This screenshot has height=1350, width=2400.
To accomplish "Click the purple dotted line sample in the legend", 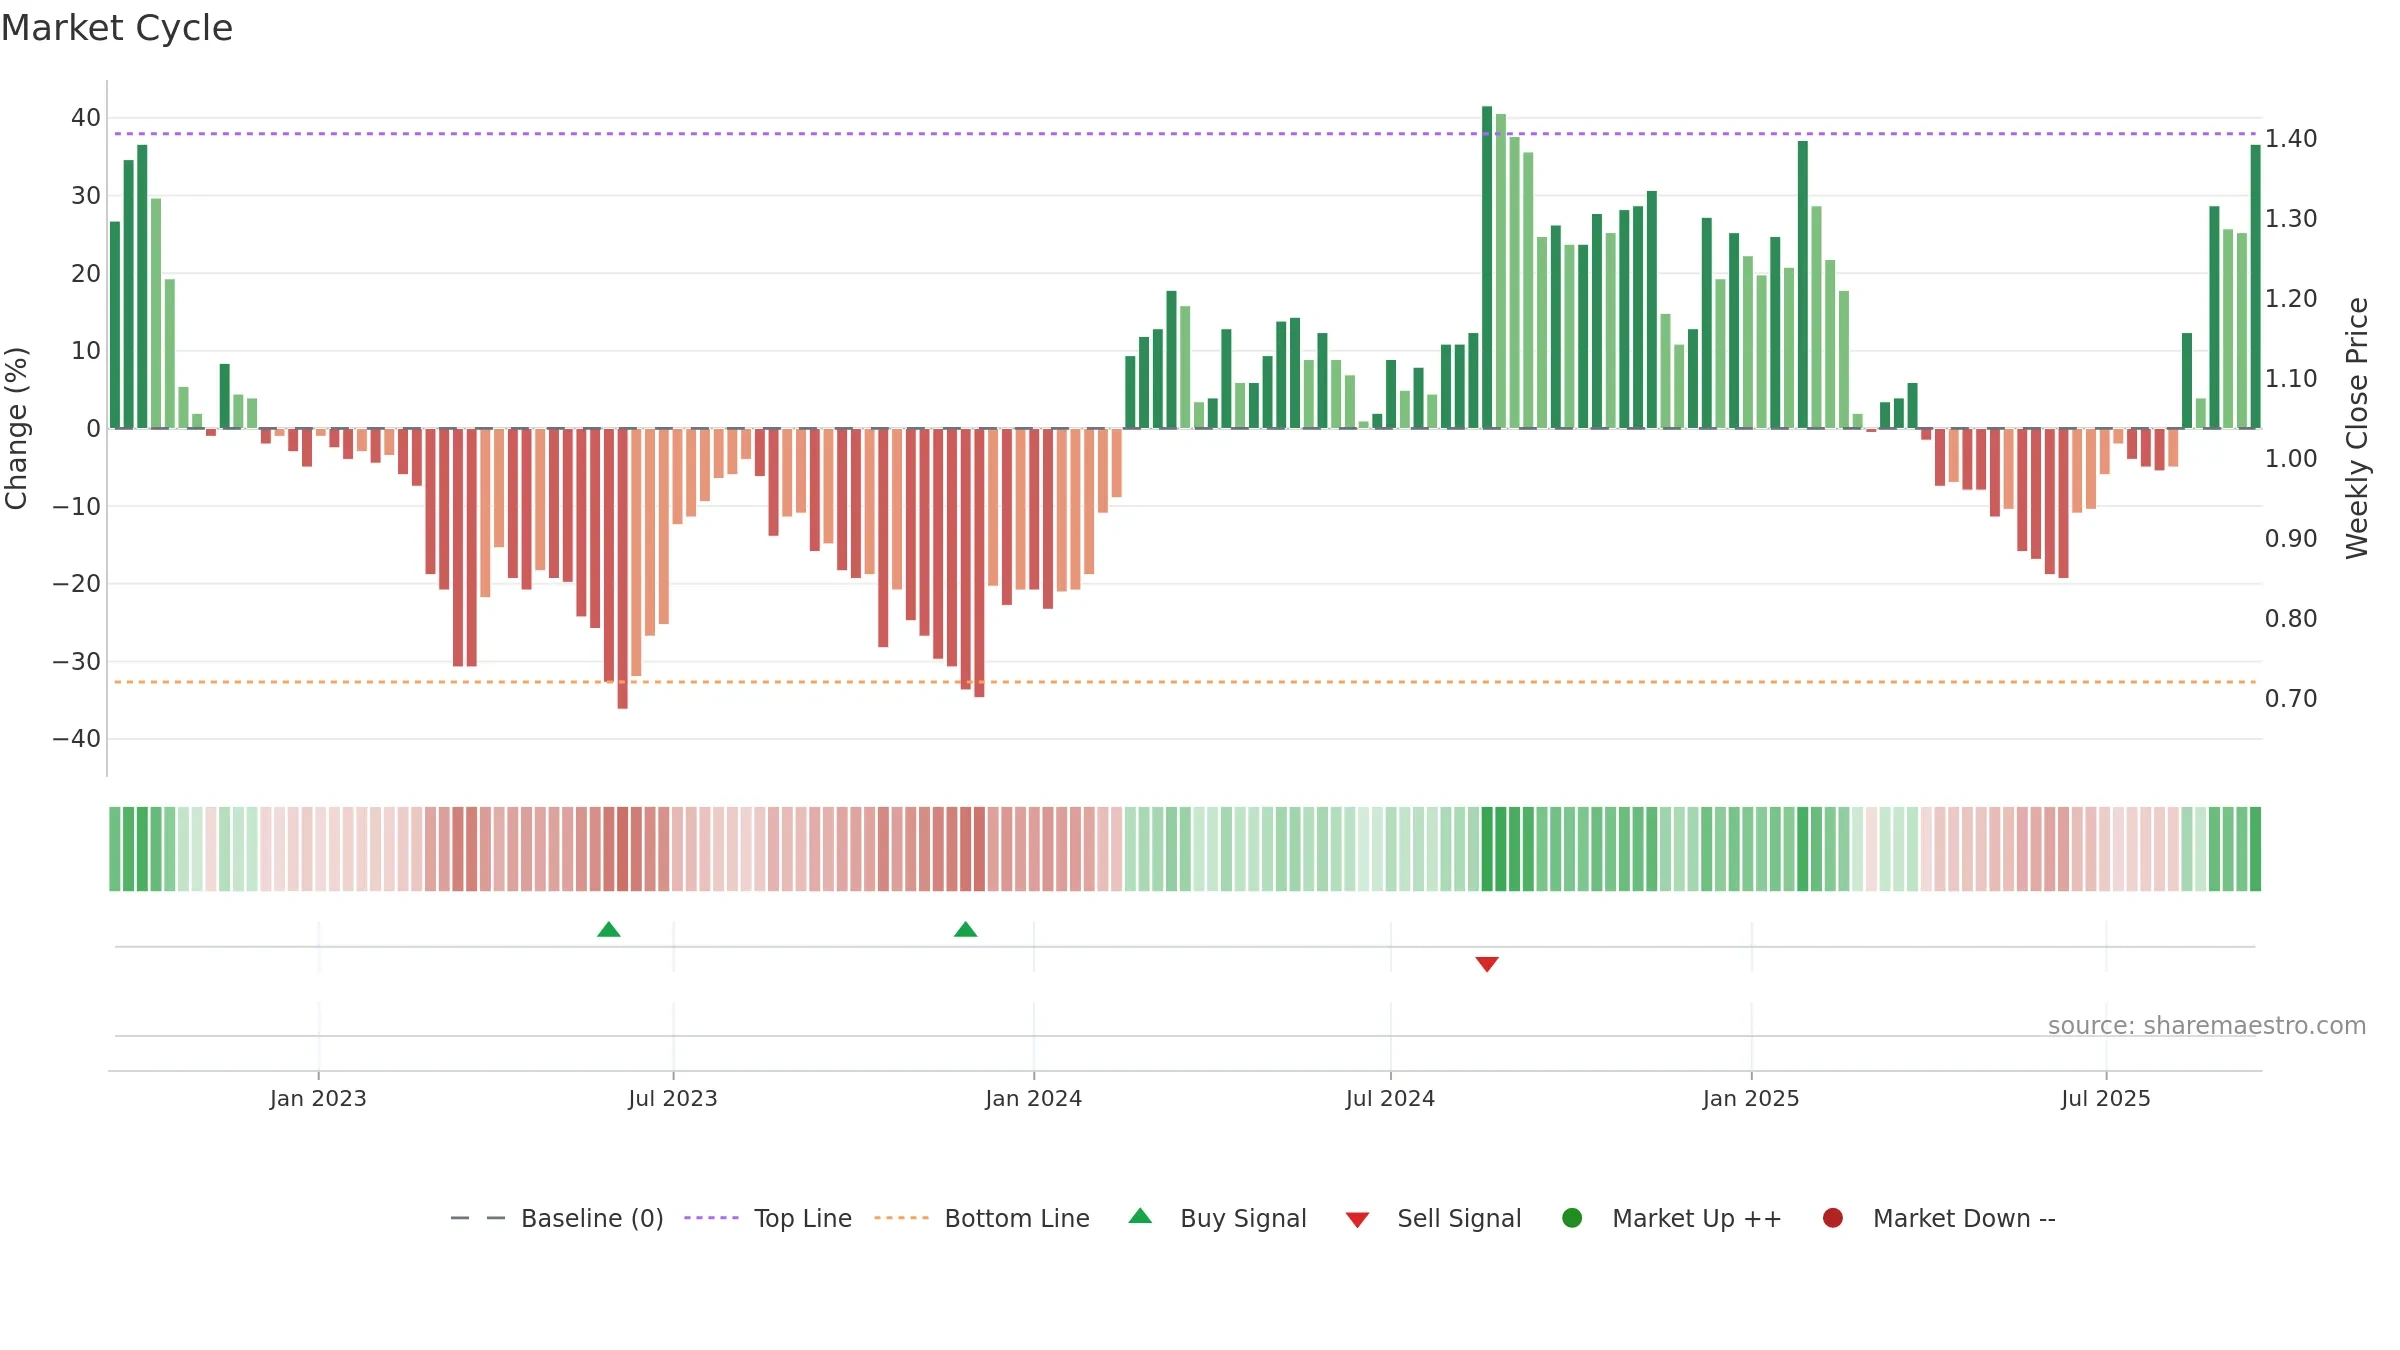I will [711, 1218].
